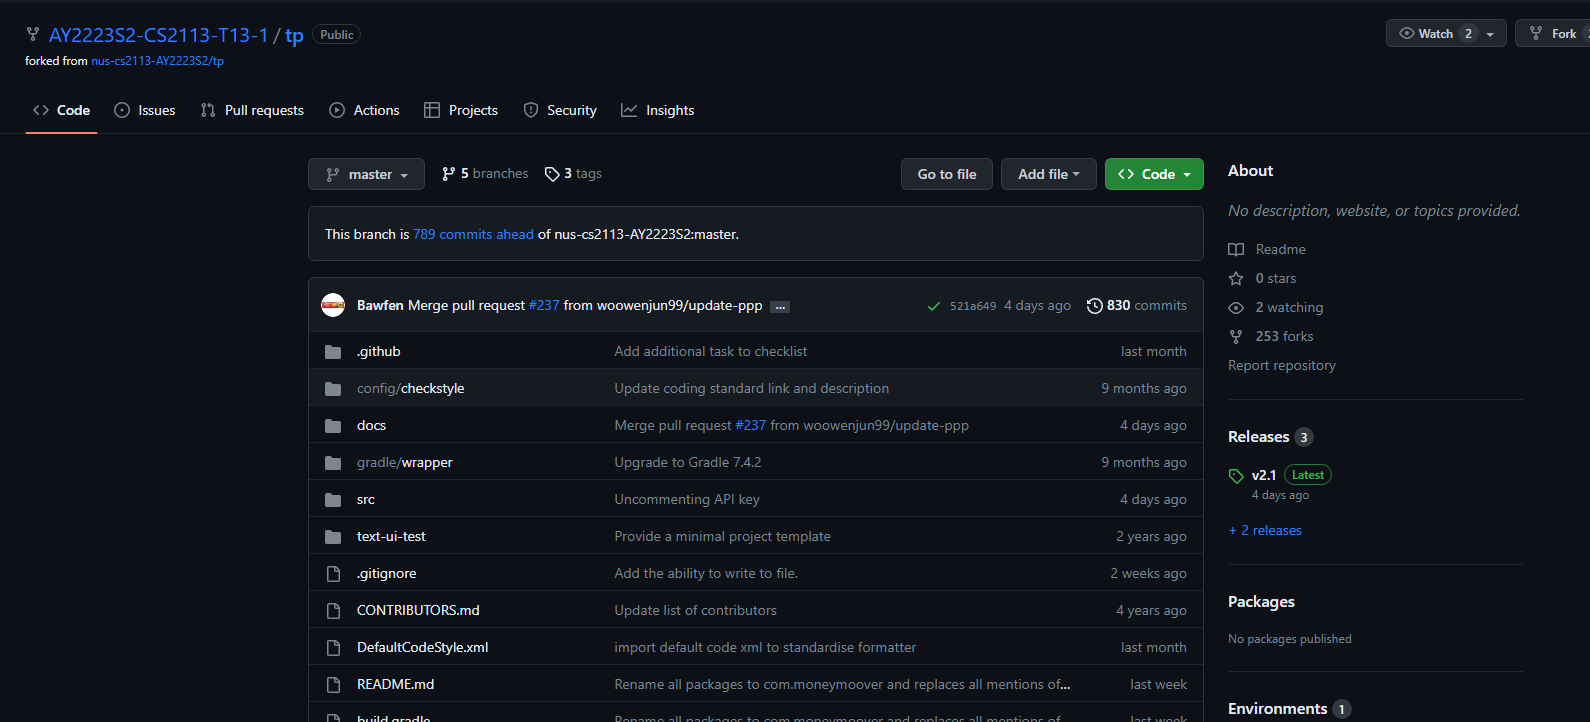Click the star icon beside 0 stars
The image size is (1590, 722).
pyautogui.click(x=1236, y=278)
